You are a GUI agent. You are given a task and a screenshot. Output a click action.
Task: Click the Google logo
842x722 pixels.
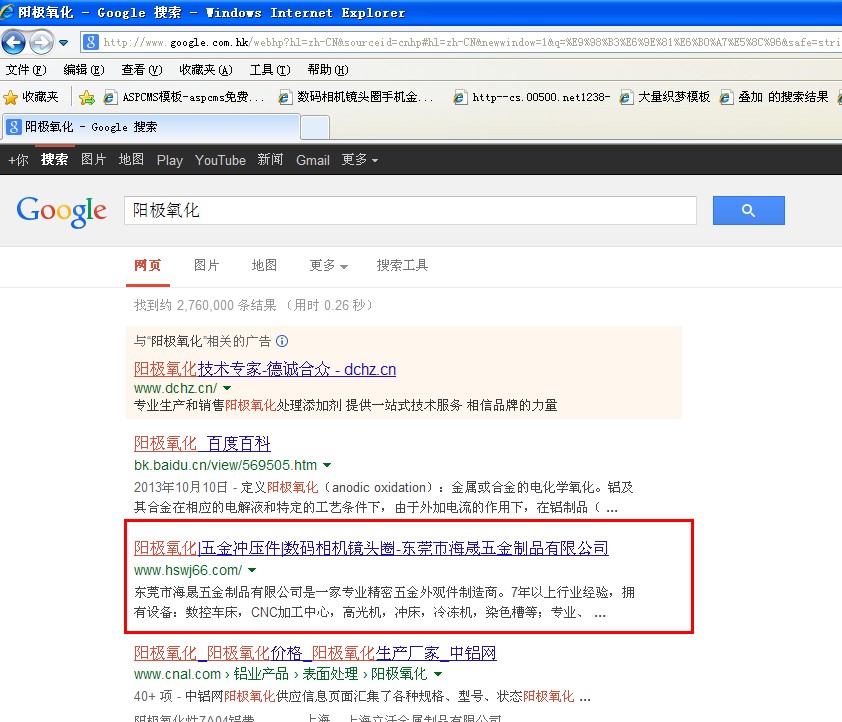click(61, 210)
